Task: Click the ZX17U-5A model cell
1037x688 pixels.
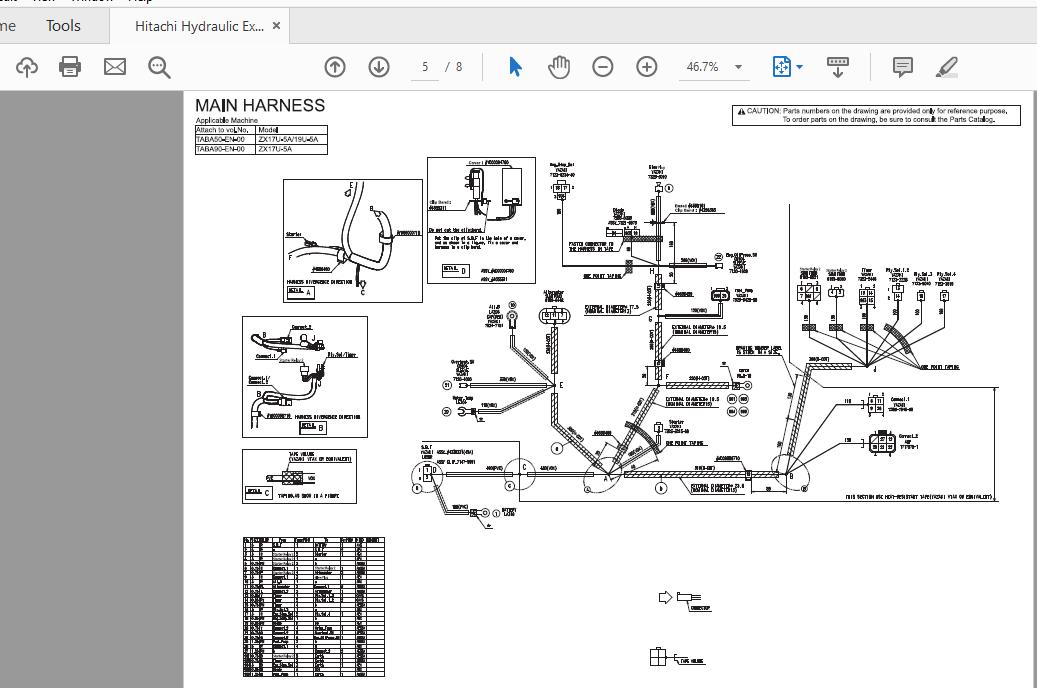Action: (291, 150)
